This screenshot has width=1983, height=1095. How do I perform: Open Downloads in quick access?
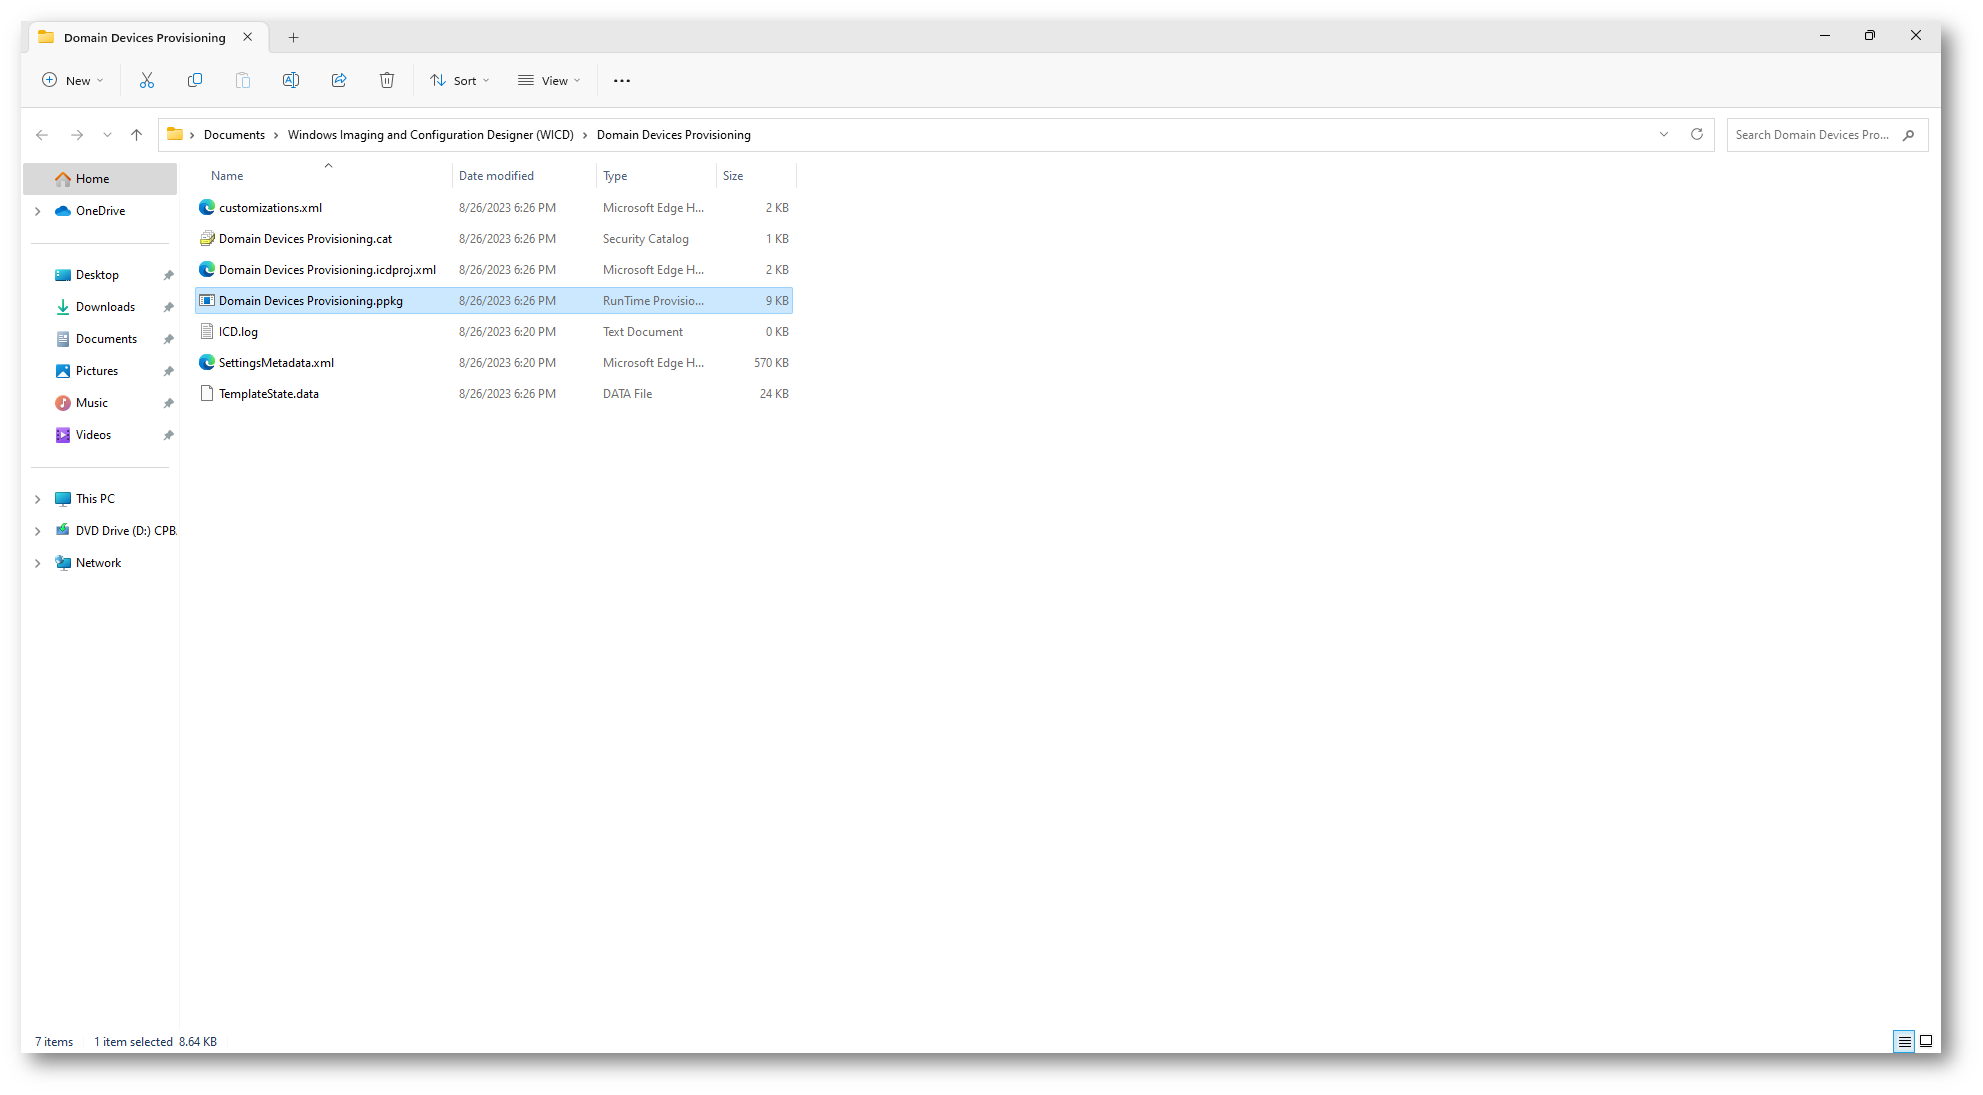[x=105, y=307]
